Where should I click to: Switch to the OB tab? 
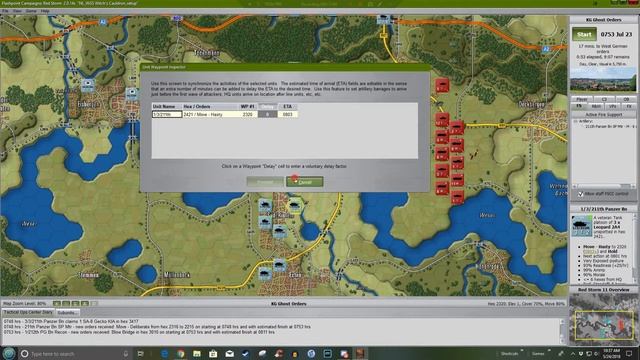tap(626, 99)
